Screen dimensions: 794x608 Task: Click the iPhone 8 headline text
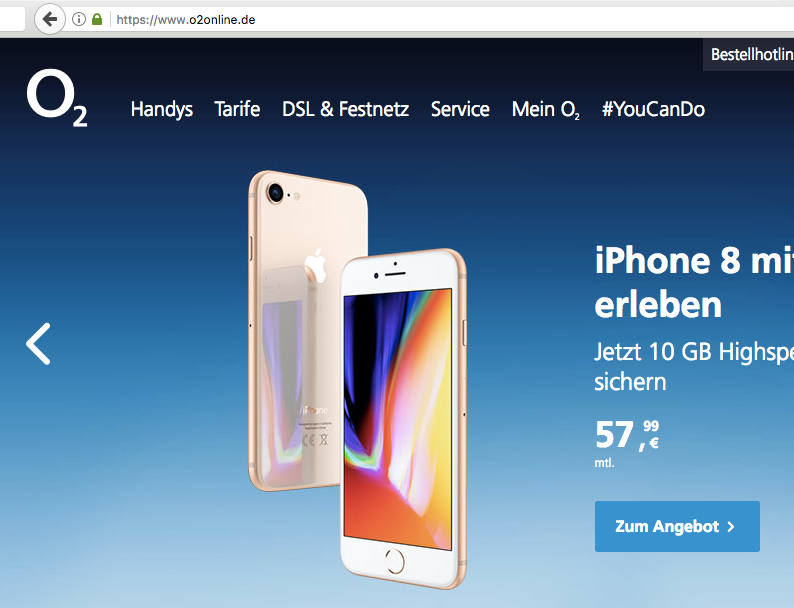pos(694,282)
